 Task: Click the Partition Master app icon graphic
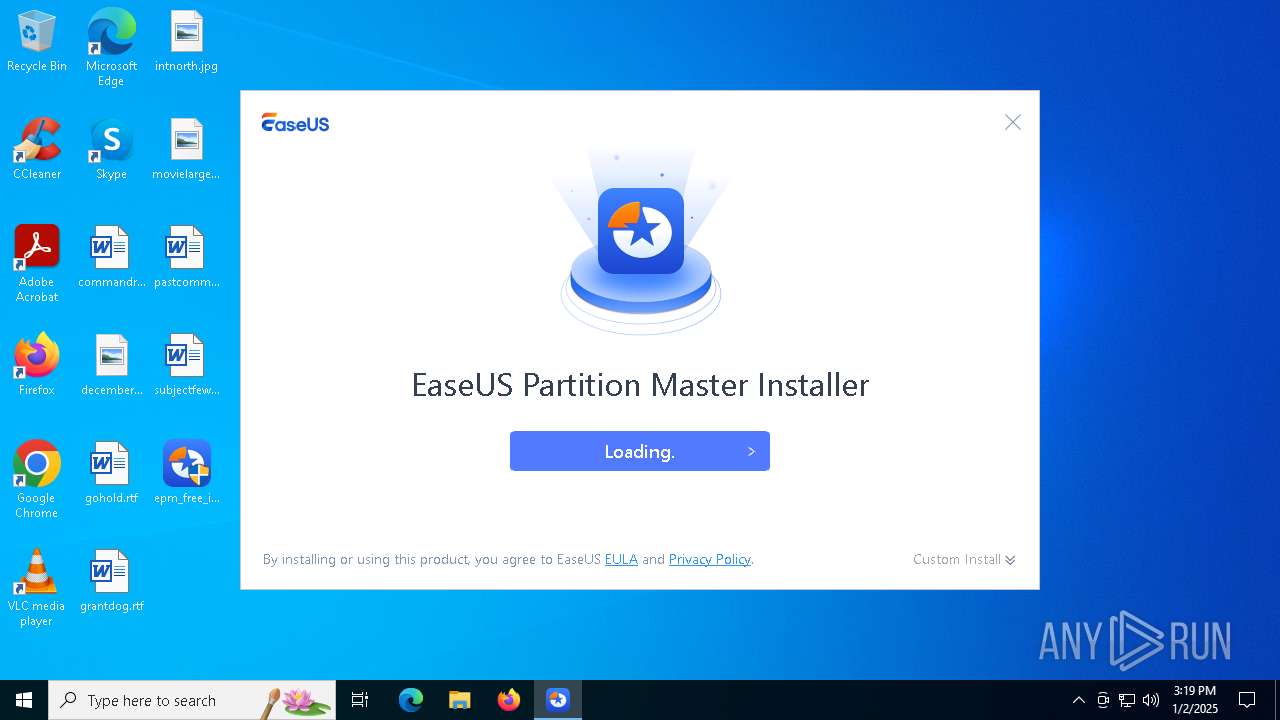pyautogui.click(x=641, y=231)
